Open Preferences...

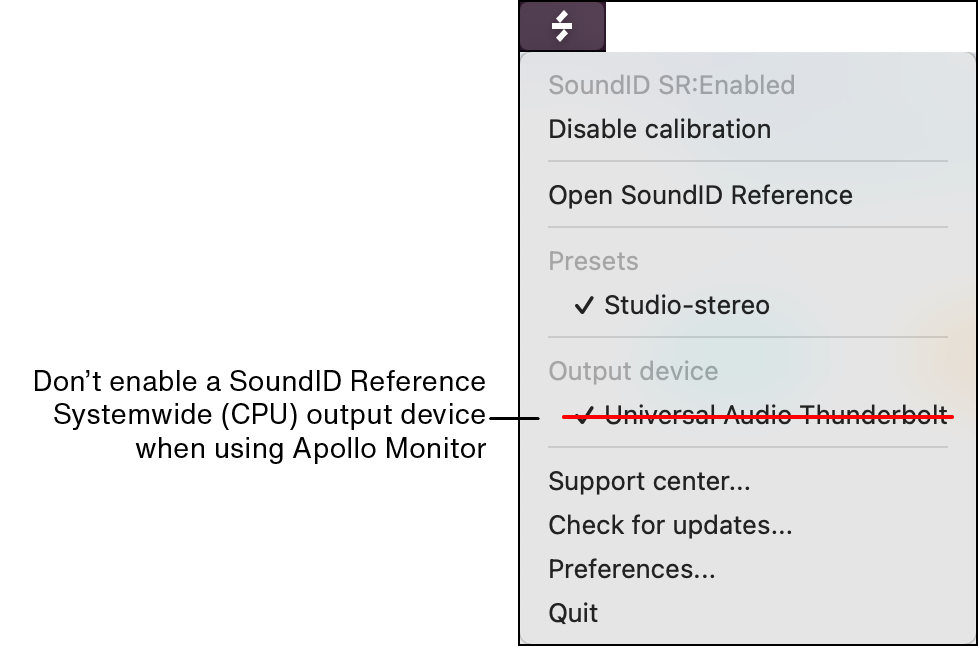click(x=631, y=569)
